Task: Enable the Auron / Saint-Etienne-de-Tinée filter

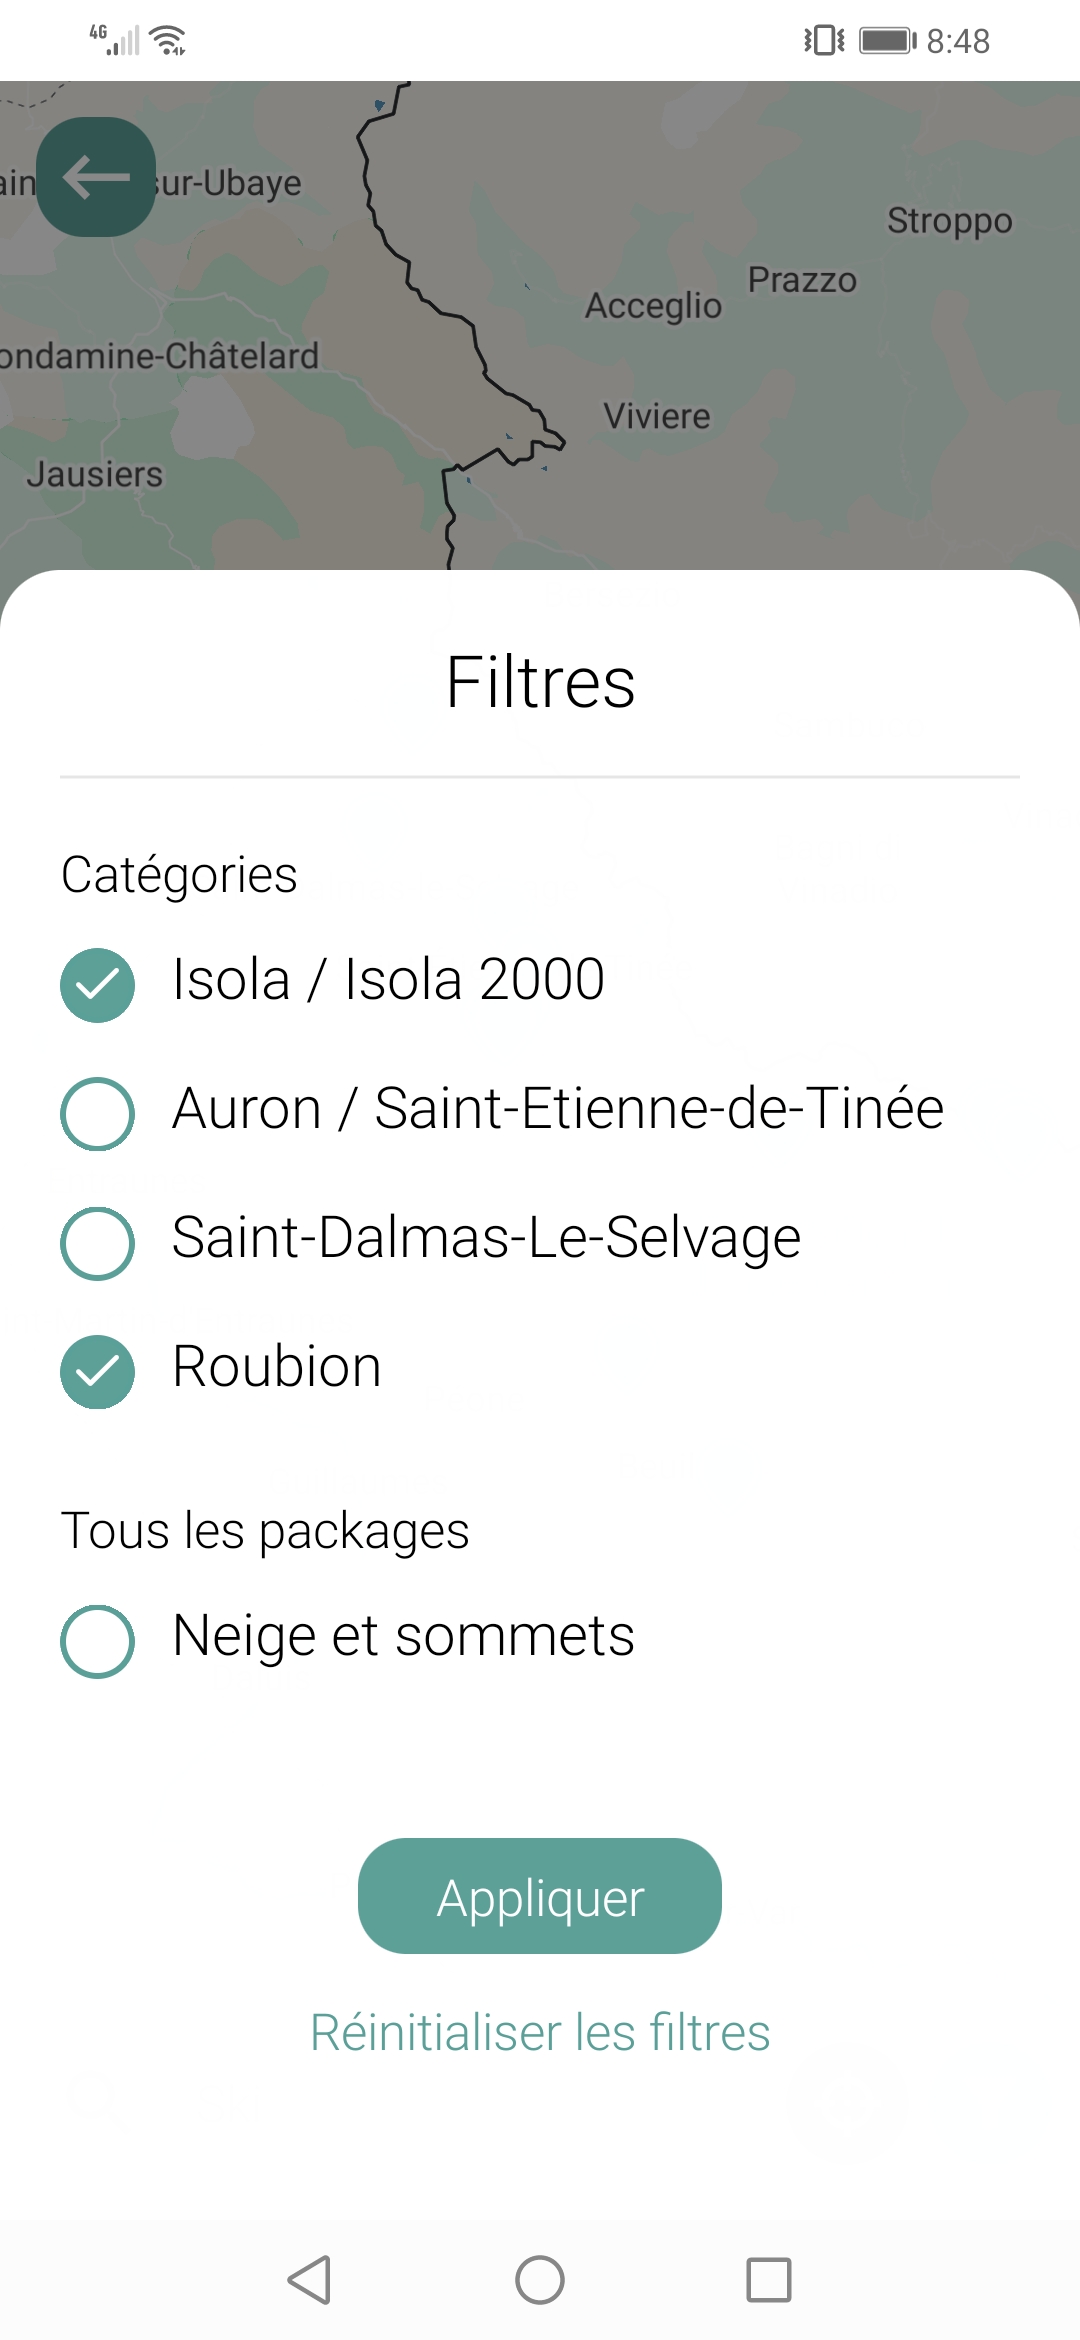Action: 97,1113
